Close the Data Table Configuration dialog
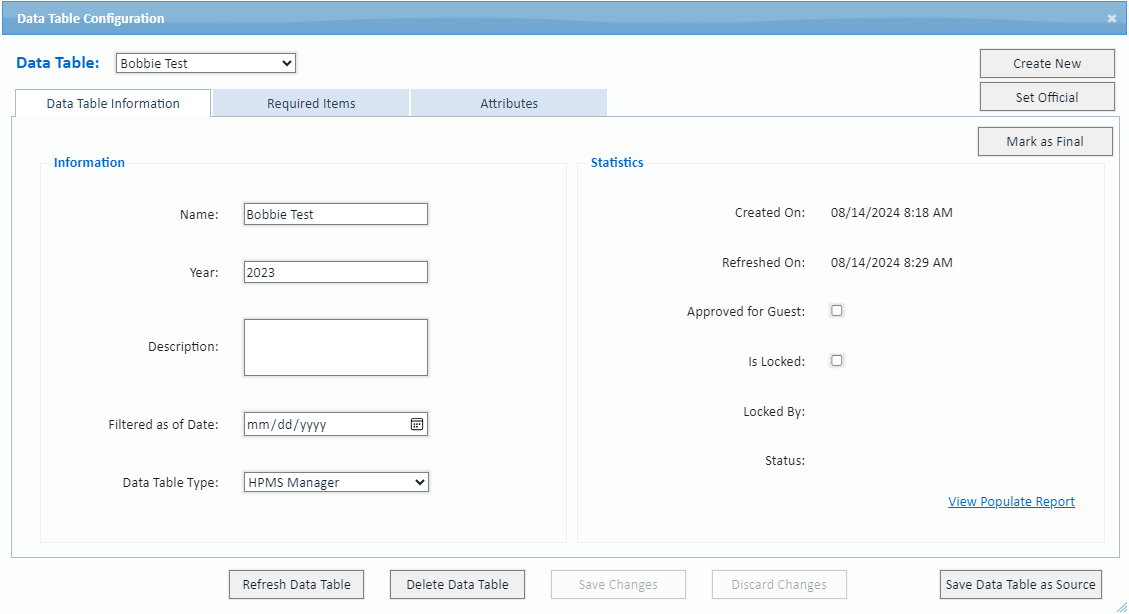Image resolution: width=1129 pixels, height=614 pixels. (x=1112, y=19)
